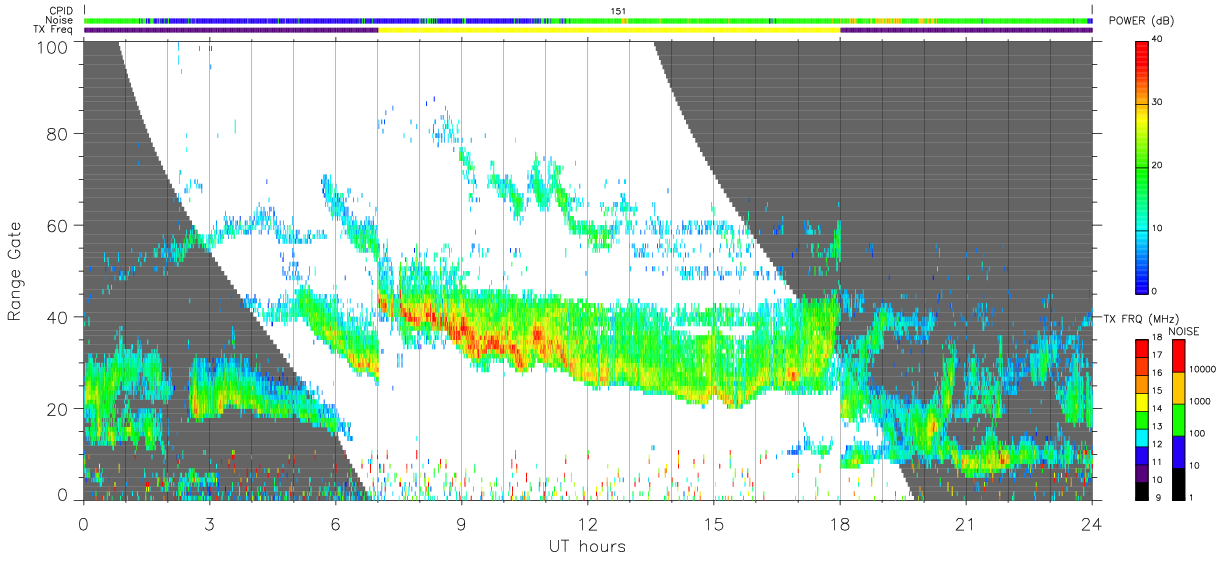Click the 10000 label on the NOISE legend
1228x567 pixels.
pyautogui.click(x=1204, y=370)
